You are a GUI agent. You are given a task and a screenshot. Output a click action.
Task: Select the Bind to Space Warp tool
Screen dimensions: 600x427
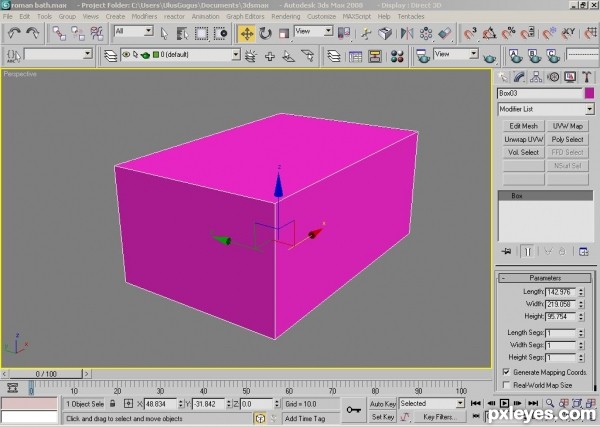[x=97, y=33]
